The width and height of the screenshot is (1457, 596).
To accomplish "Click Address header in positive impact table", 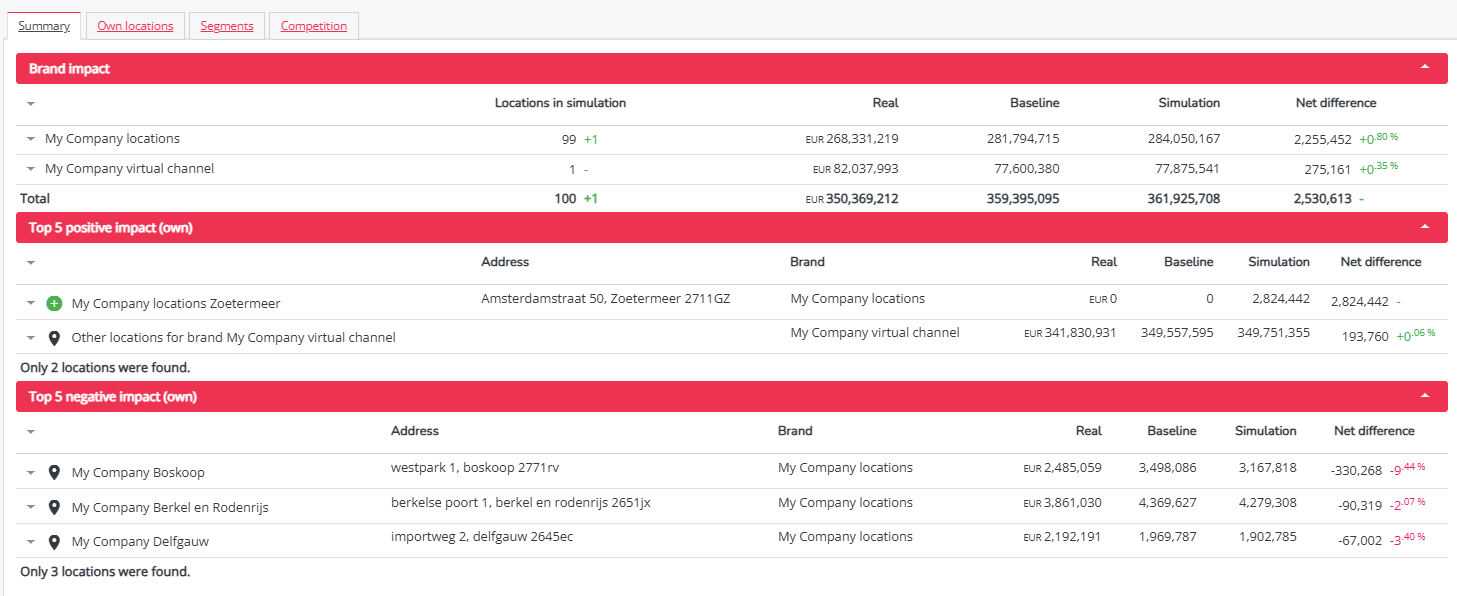I will coord(505,262).
